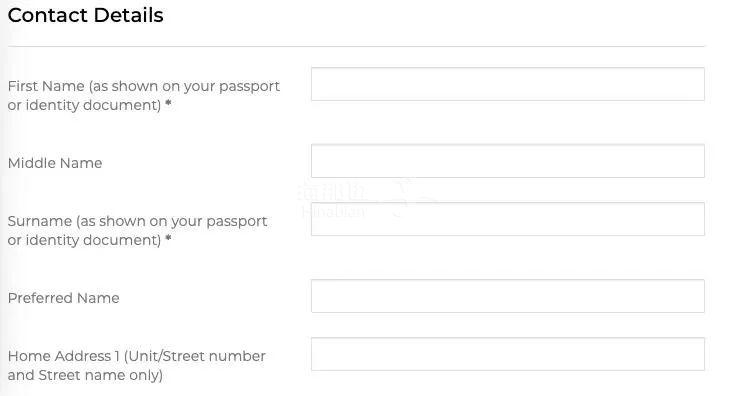Select the Surname input field
The width and height of the screenshot is (740, 396).
pyautogui.click(x=508, y=219)
